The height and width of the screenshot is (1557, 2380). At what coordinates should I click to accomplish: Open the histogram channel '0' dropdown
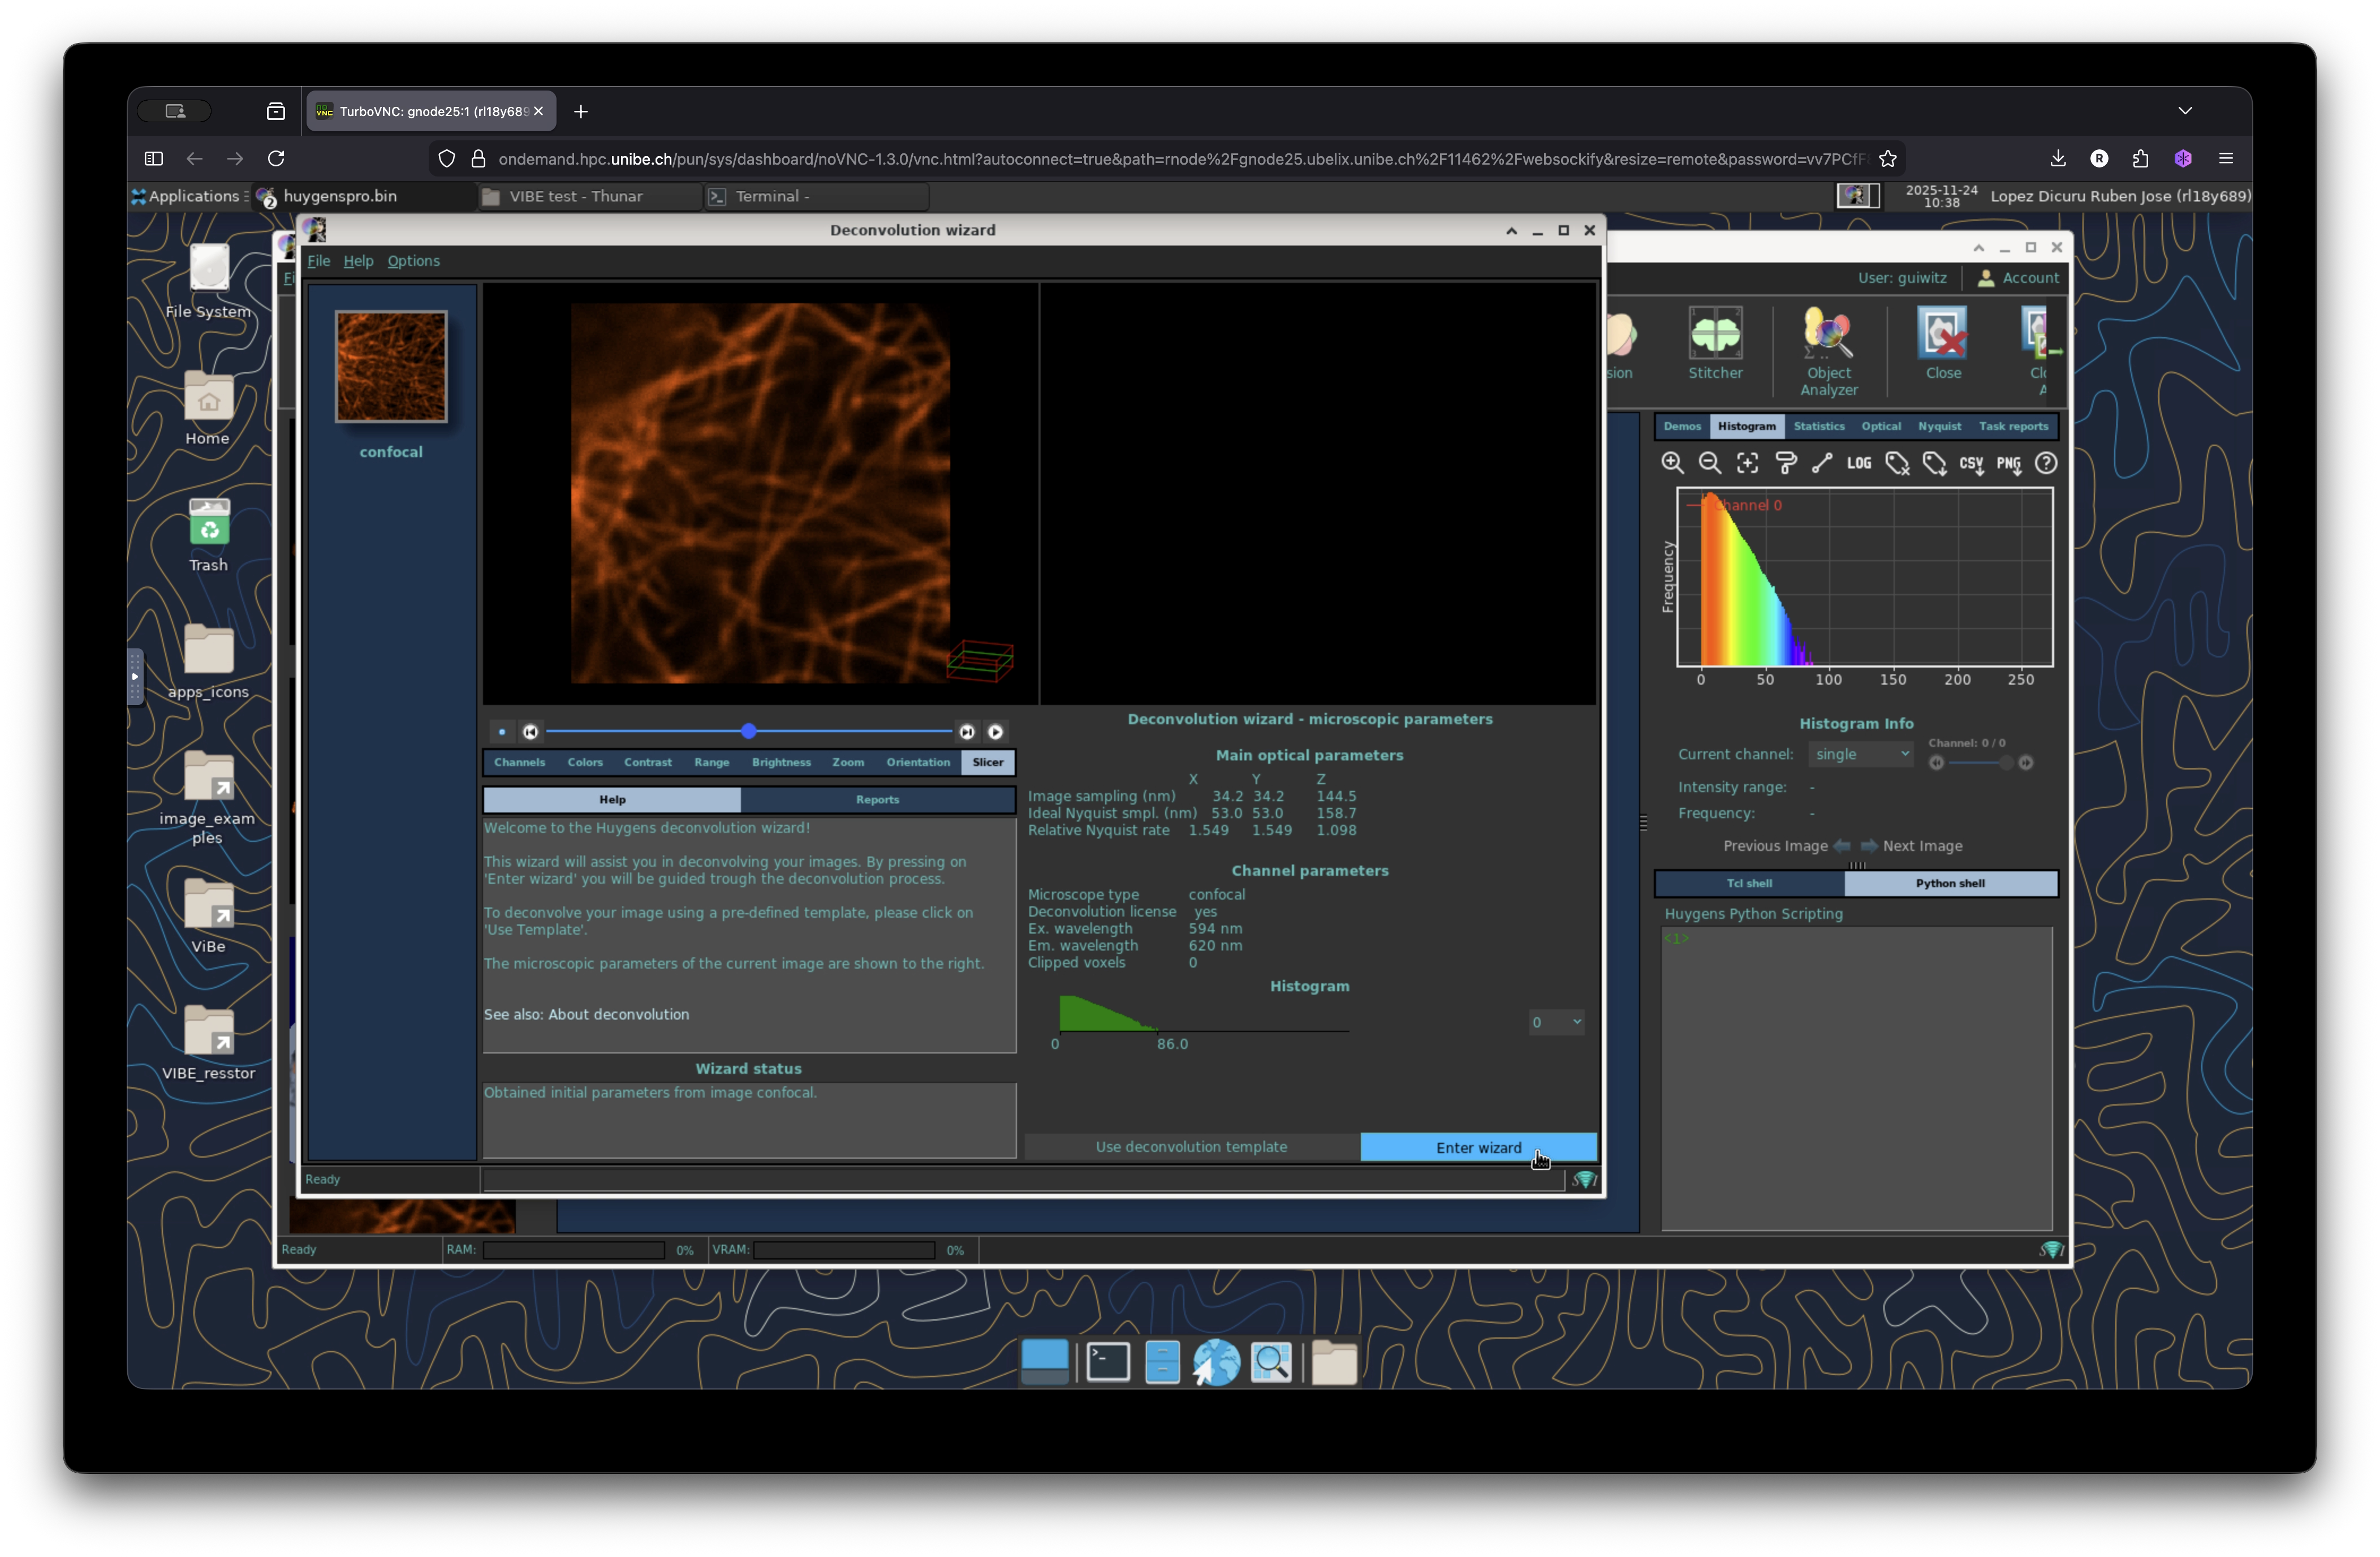coord(1556,1022)
